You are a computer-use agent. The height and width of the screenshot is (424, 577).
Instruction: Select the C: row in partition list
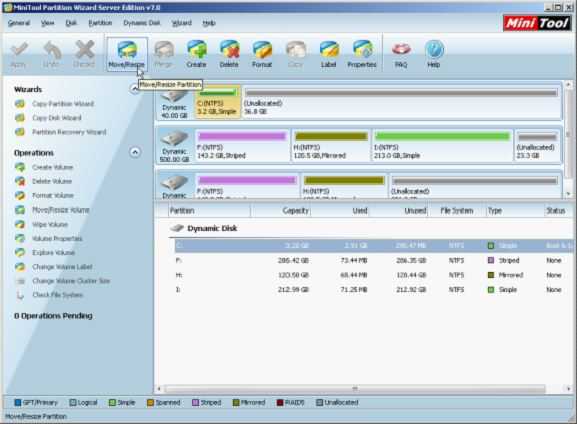[374, 245]
